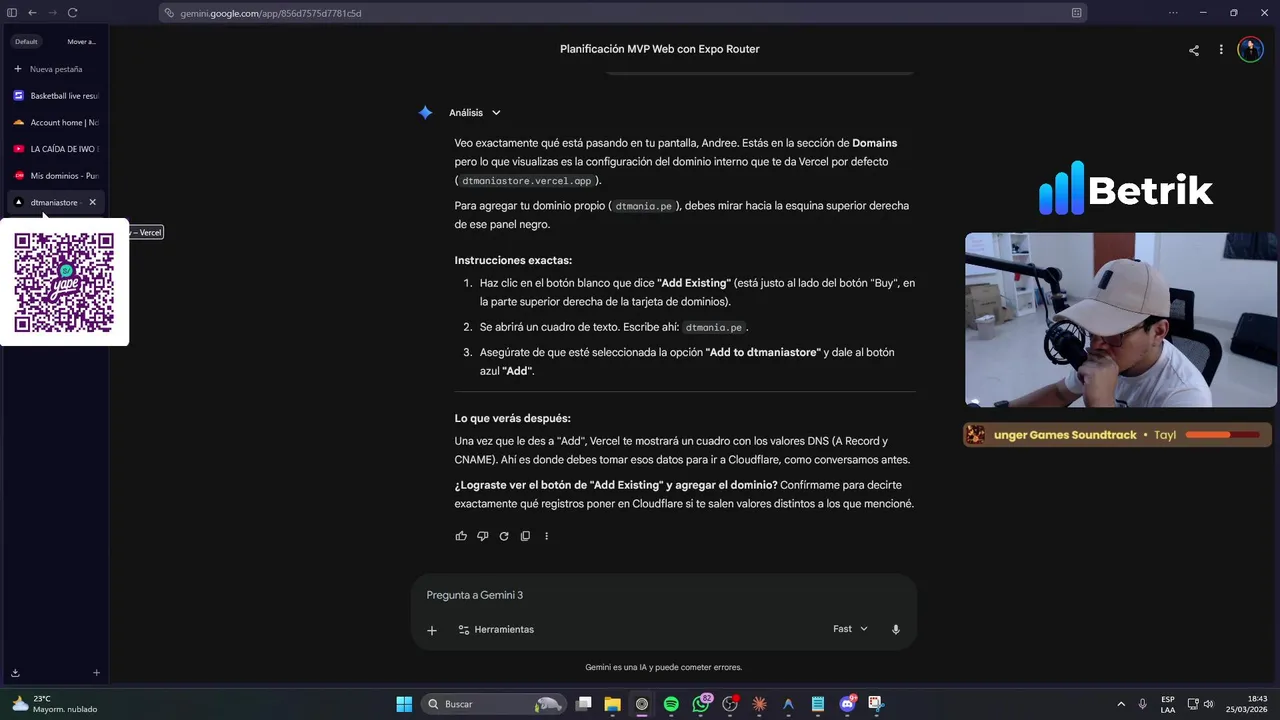Click the Instrucciones exactas heading
Image resolution: width=1280 pixels, height=720 pixels.
click(513, 260)
